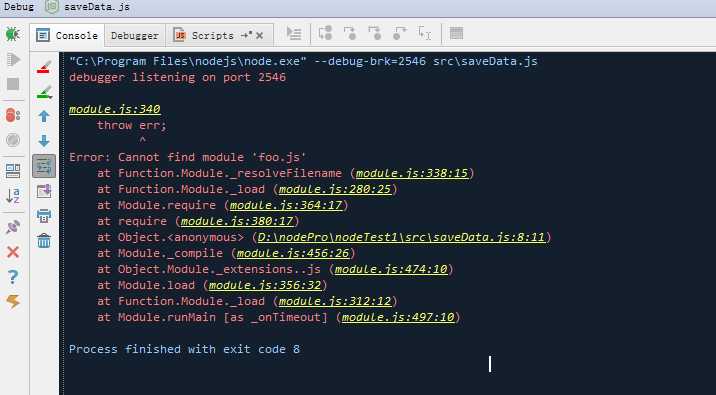Click the Step Out toolbar icon
This screenshot has height=395, width=716.
400,33
